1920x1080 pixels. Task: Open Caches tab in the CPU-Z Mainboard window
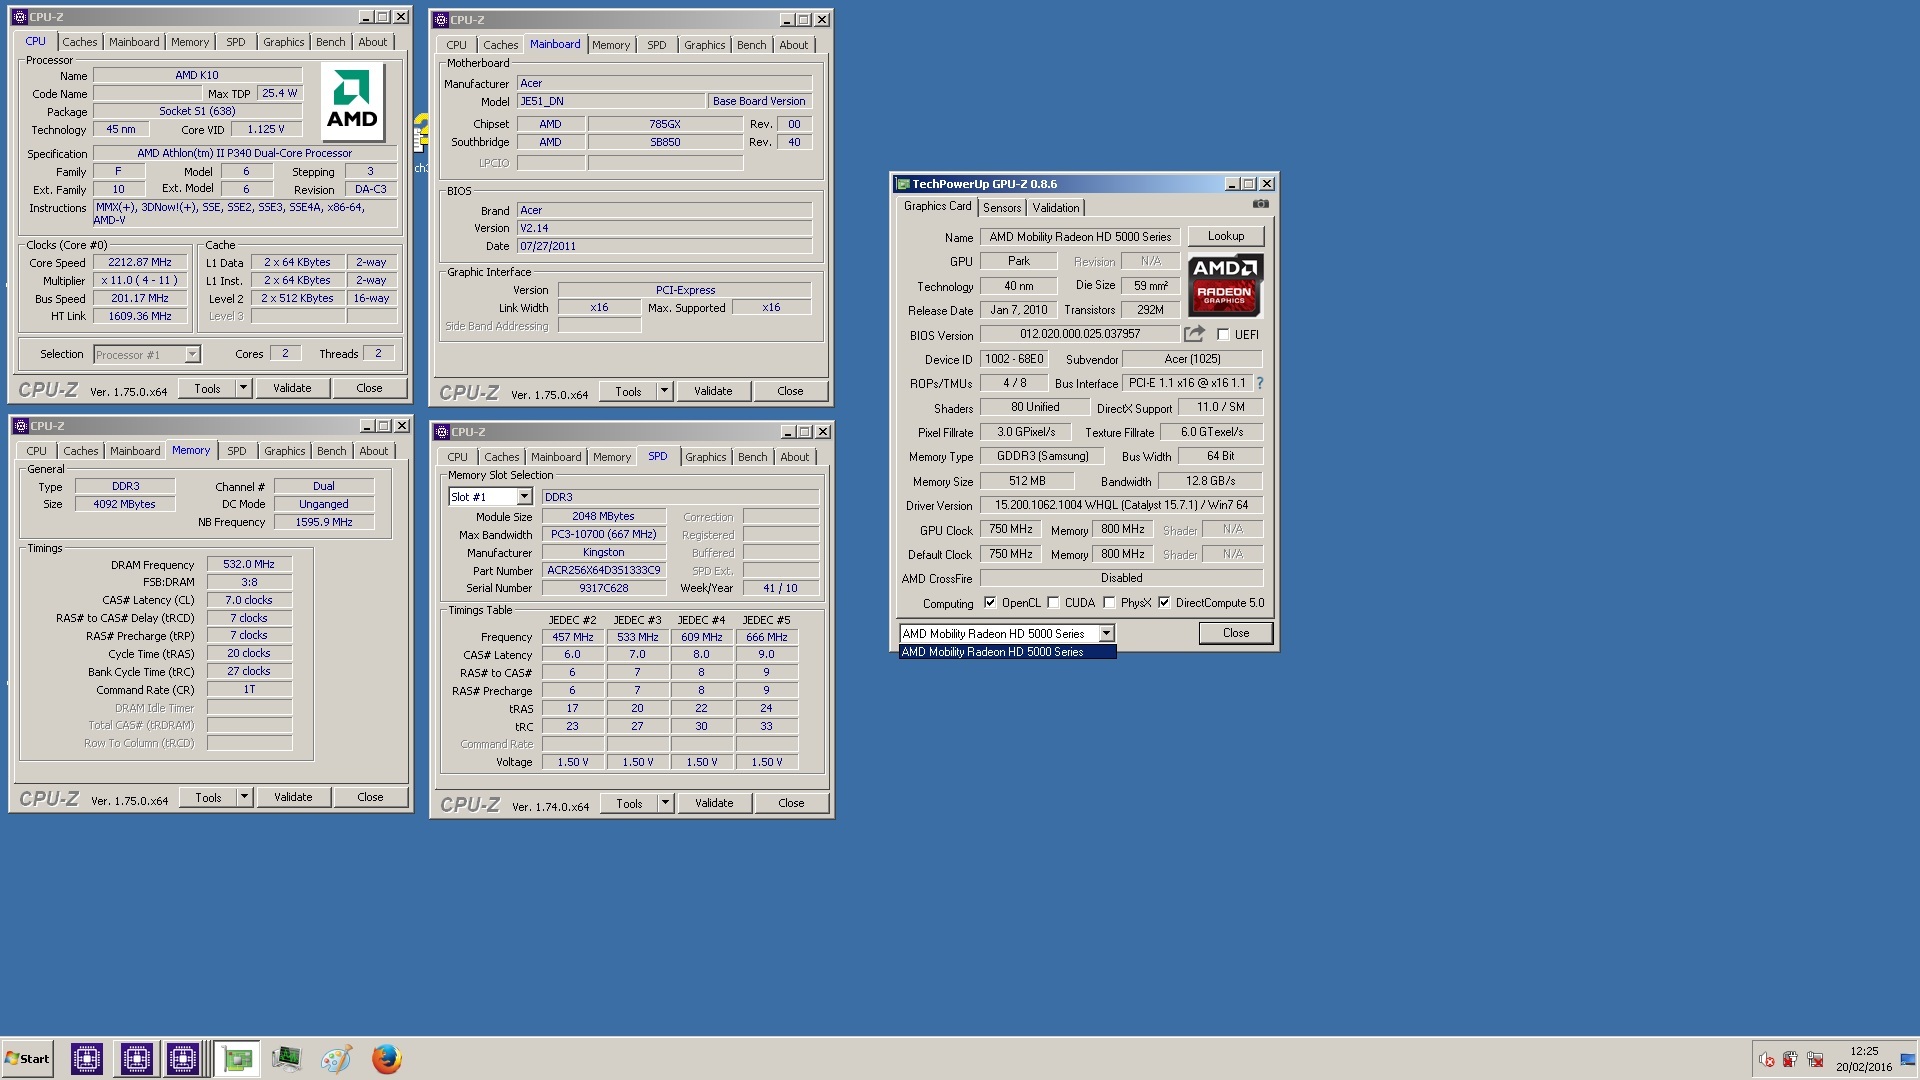[500, 45]
